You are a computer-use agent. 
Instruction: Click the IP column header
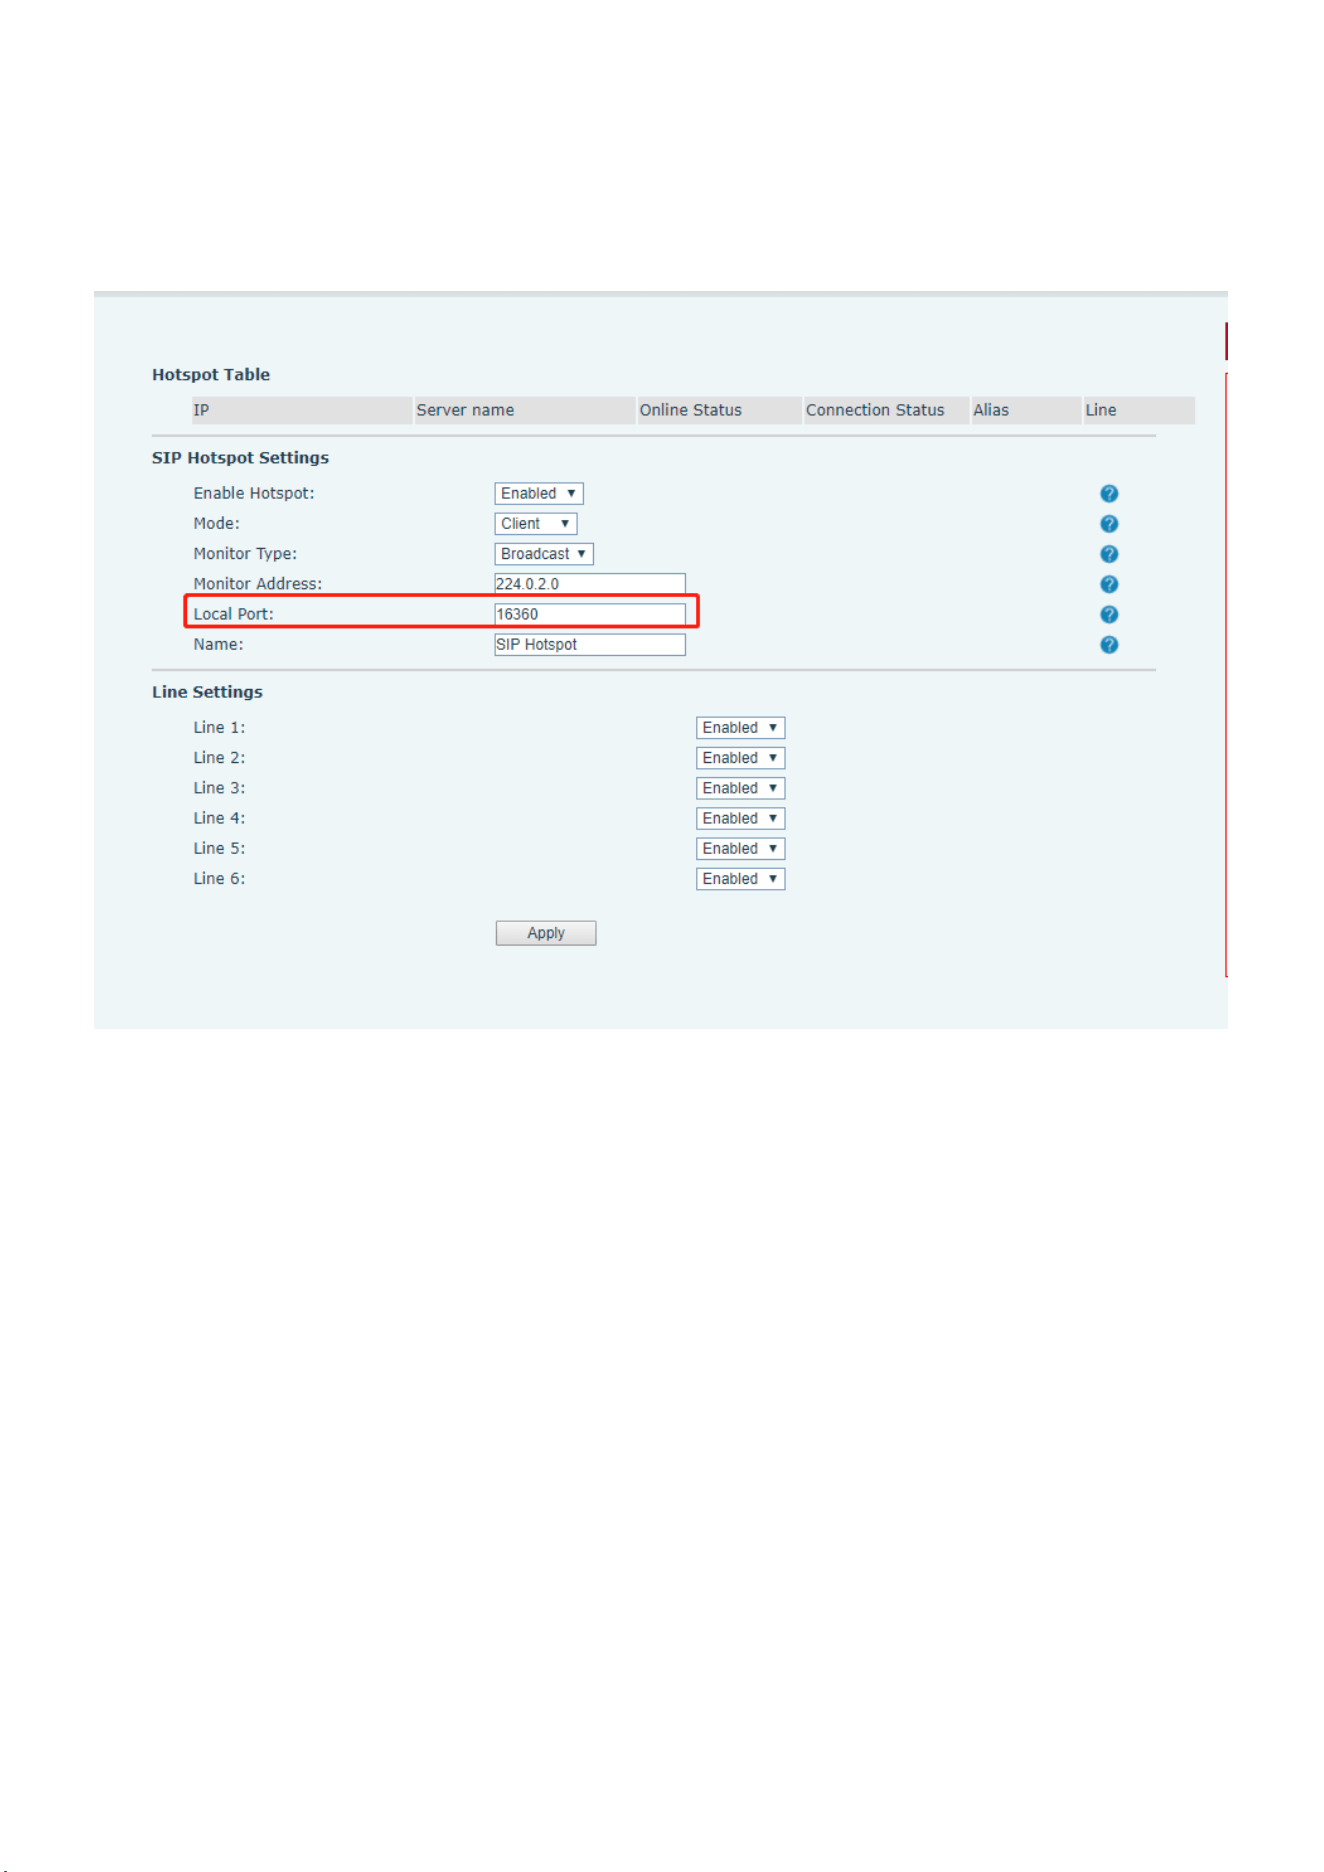(302, 410)
